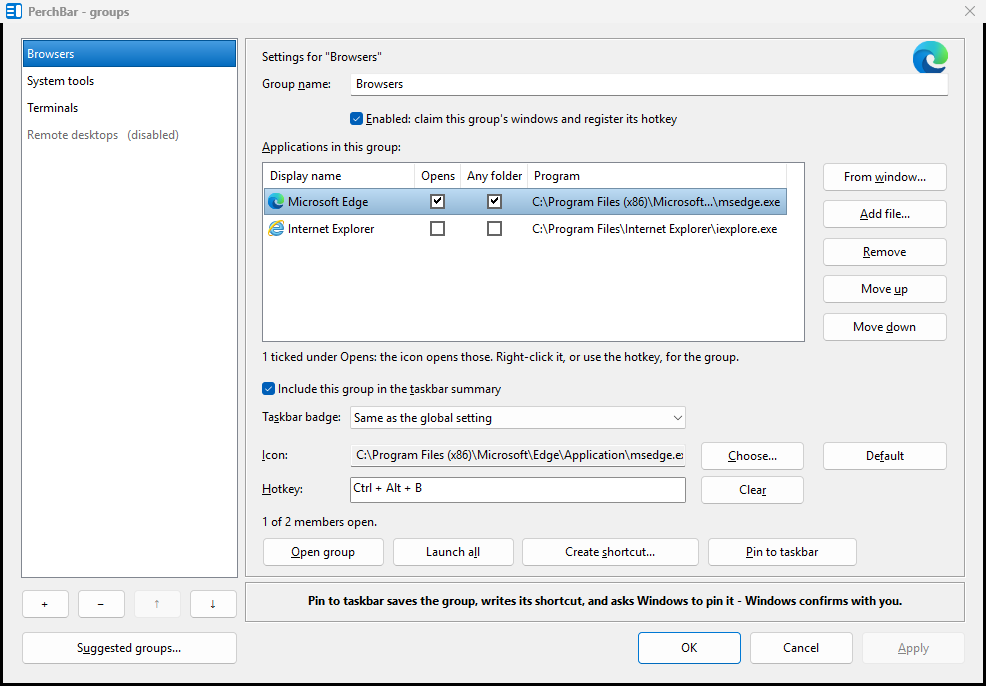
Task: Click the PerchBar app icon in title bar
Action: pos(13,11)
